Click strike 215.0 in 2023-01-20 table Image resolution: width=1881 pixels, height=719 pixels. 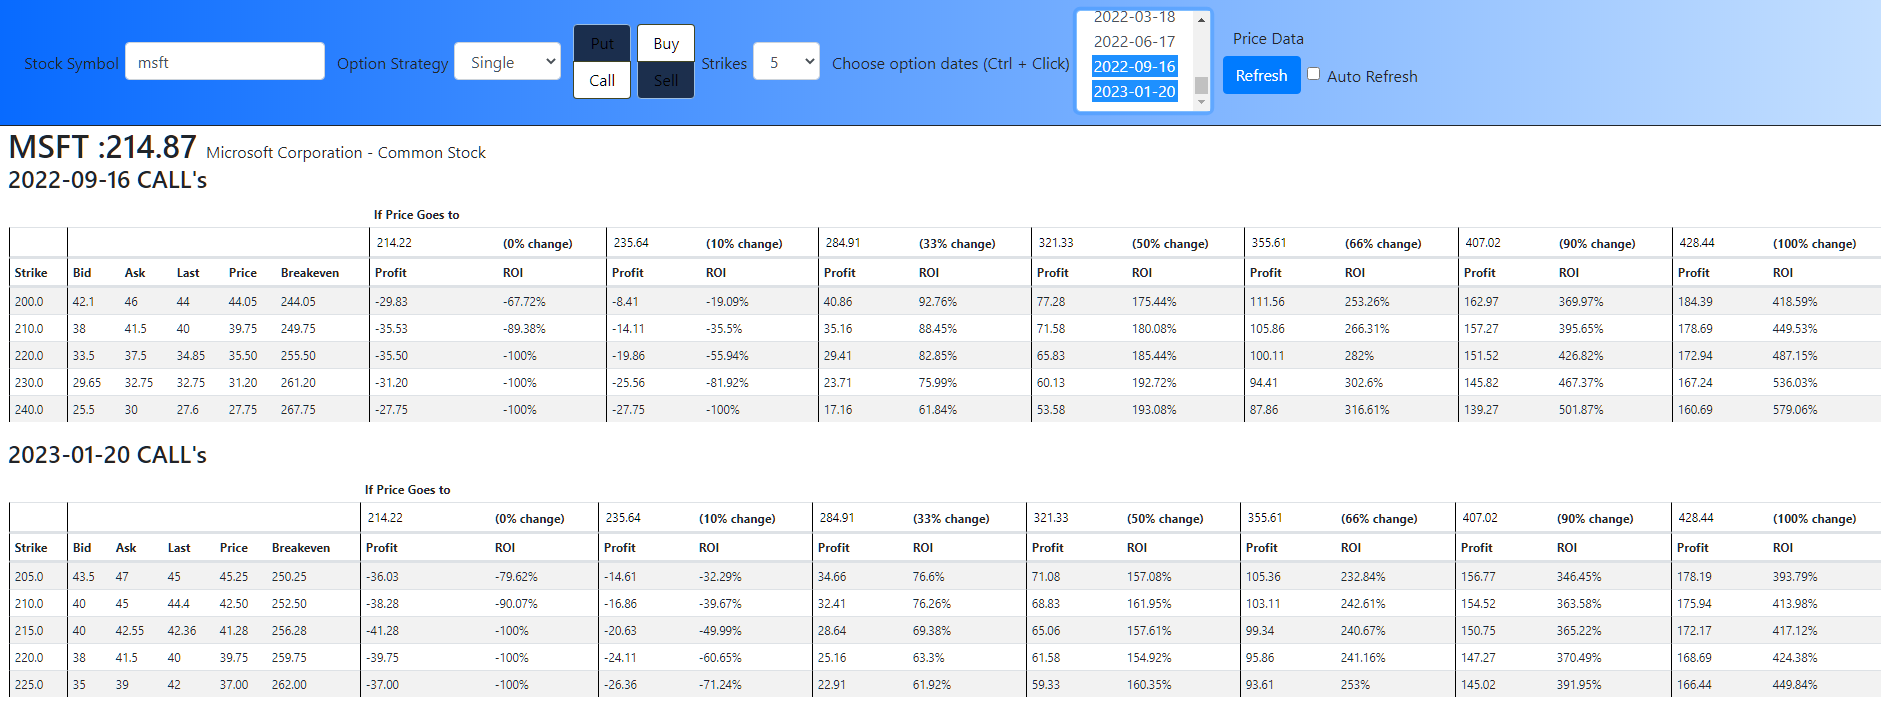click(x=29, y=630)
